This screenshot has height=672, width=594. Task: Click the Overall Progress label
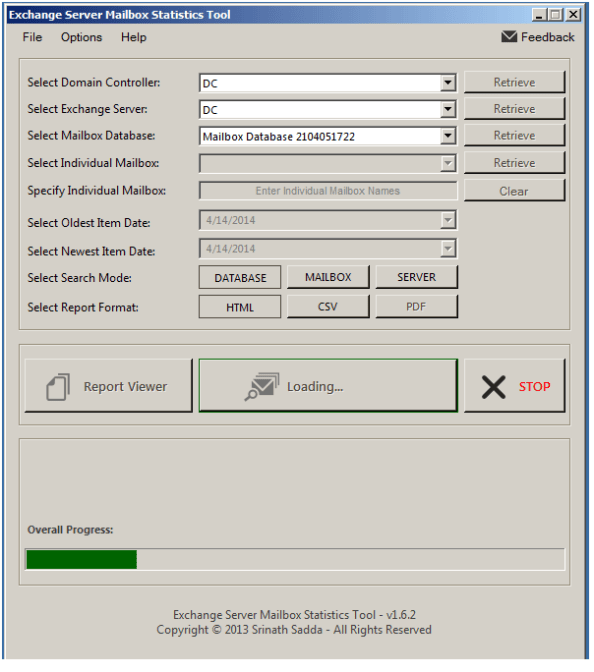[70, 530]
